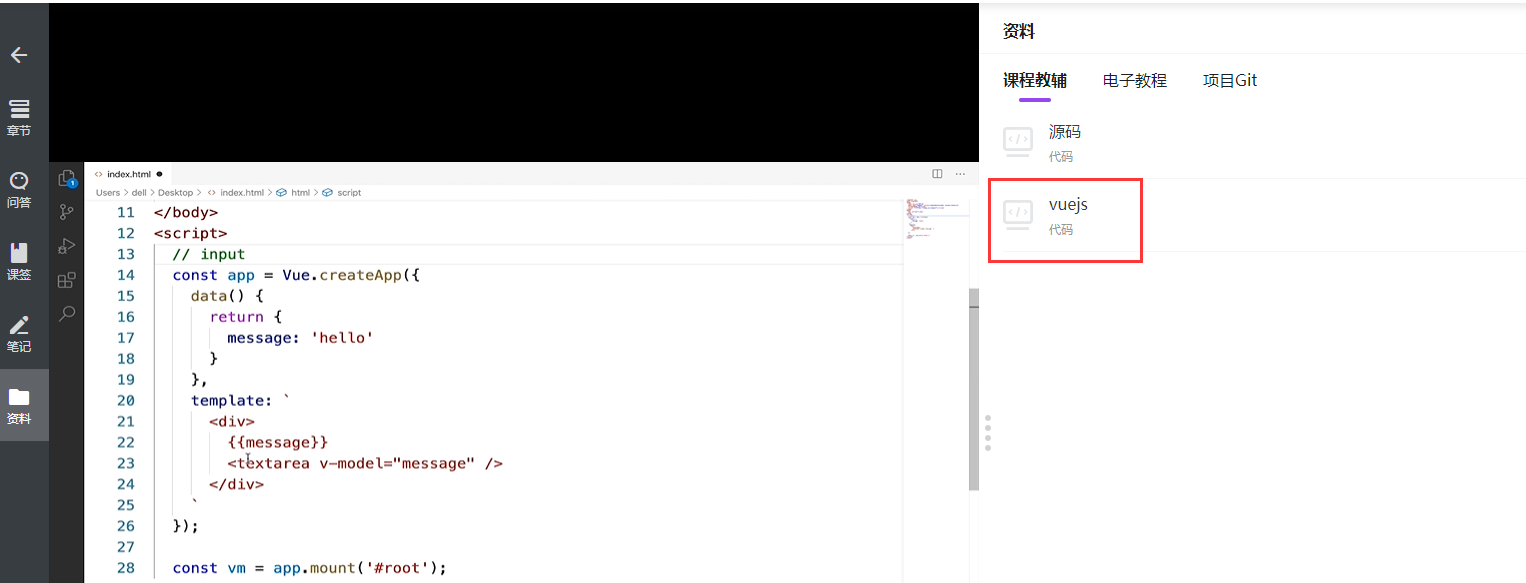Screen dimensions: 1526x583
Task: Click the unsaved dot on index.html tab
Action: [160, 174]
